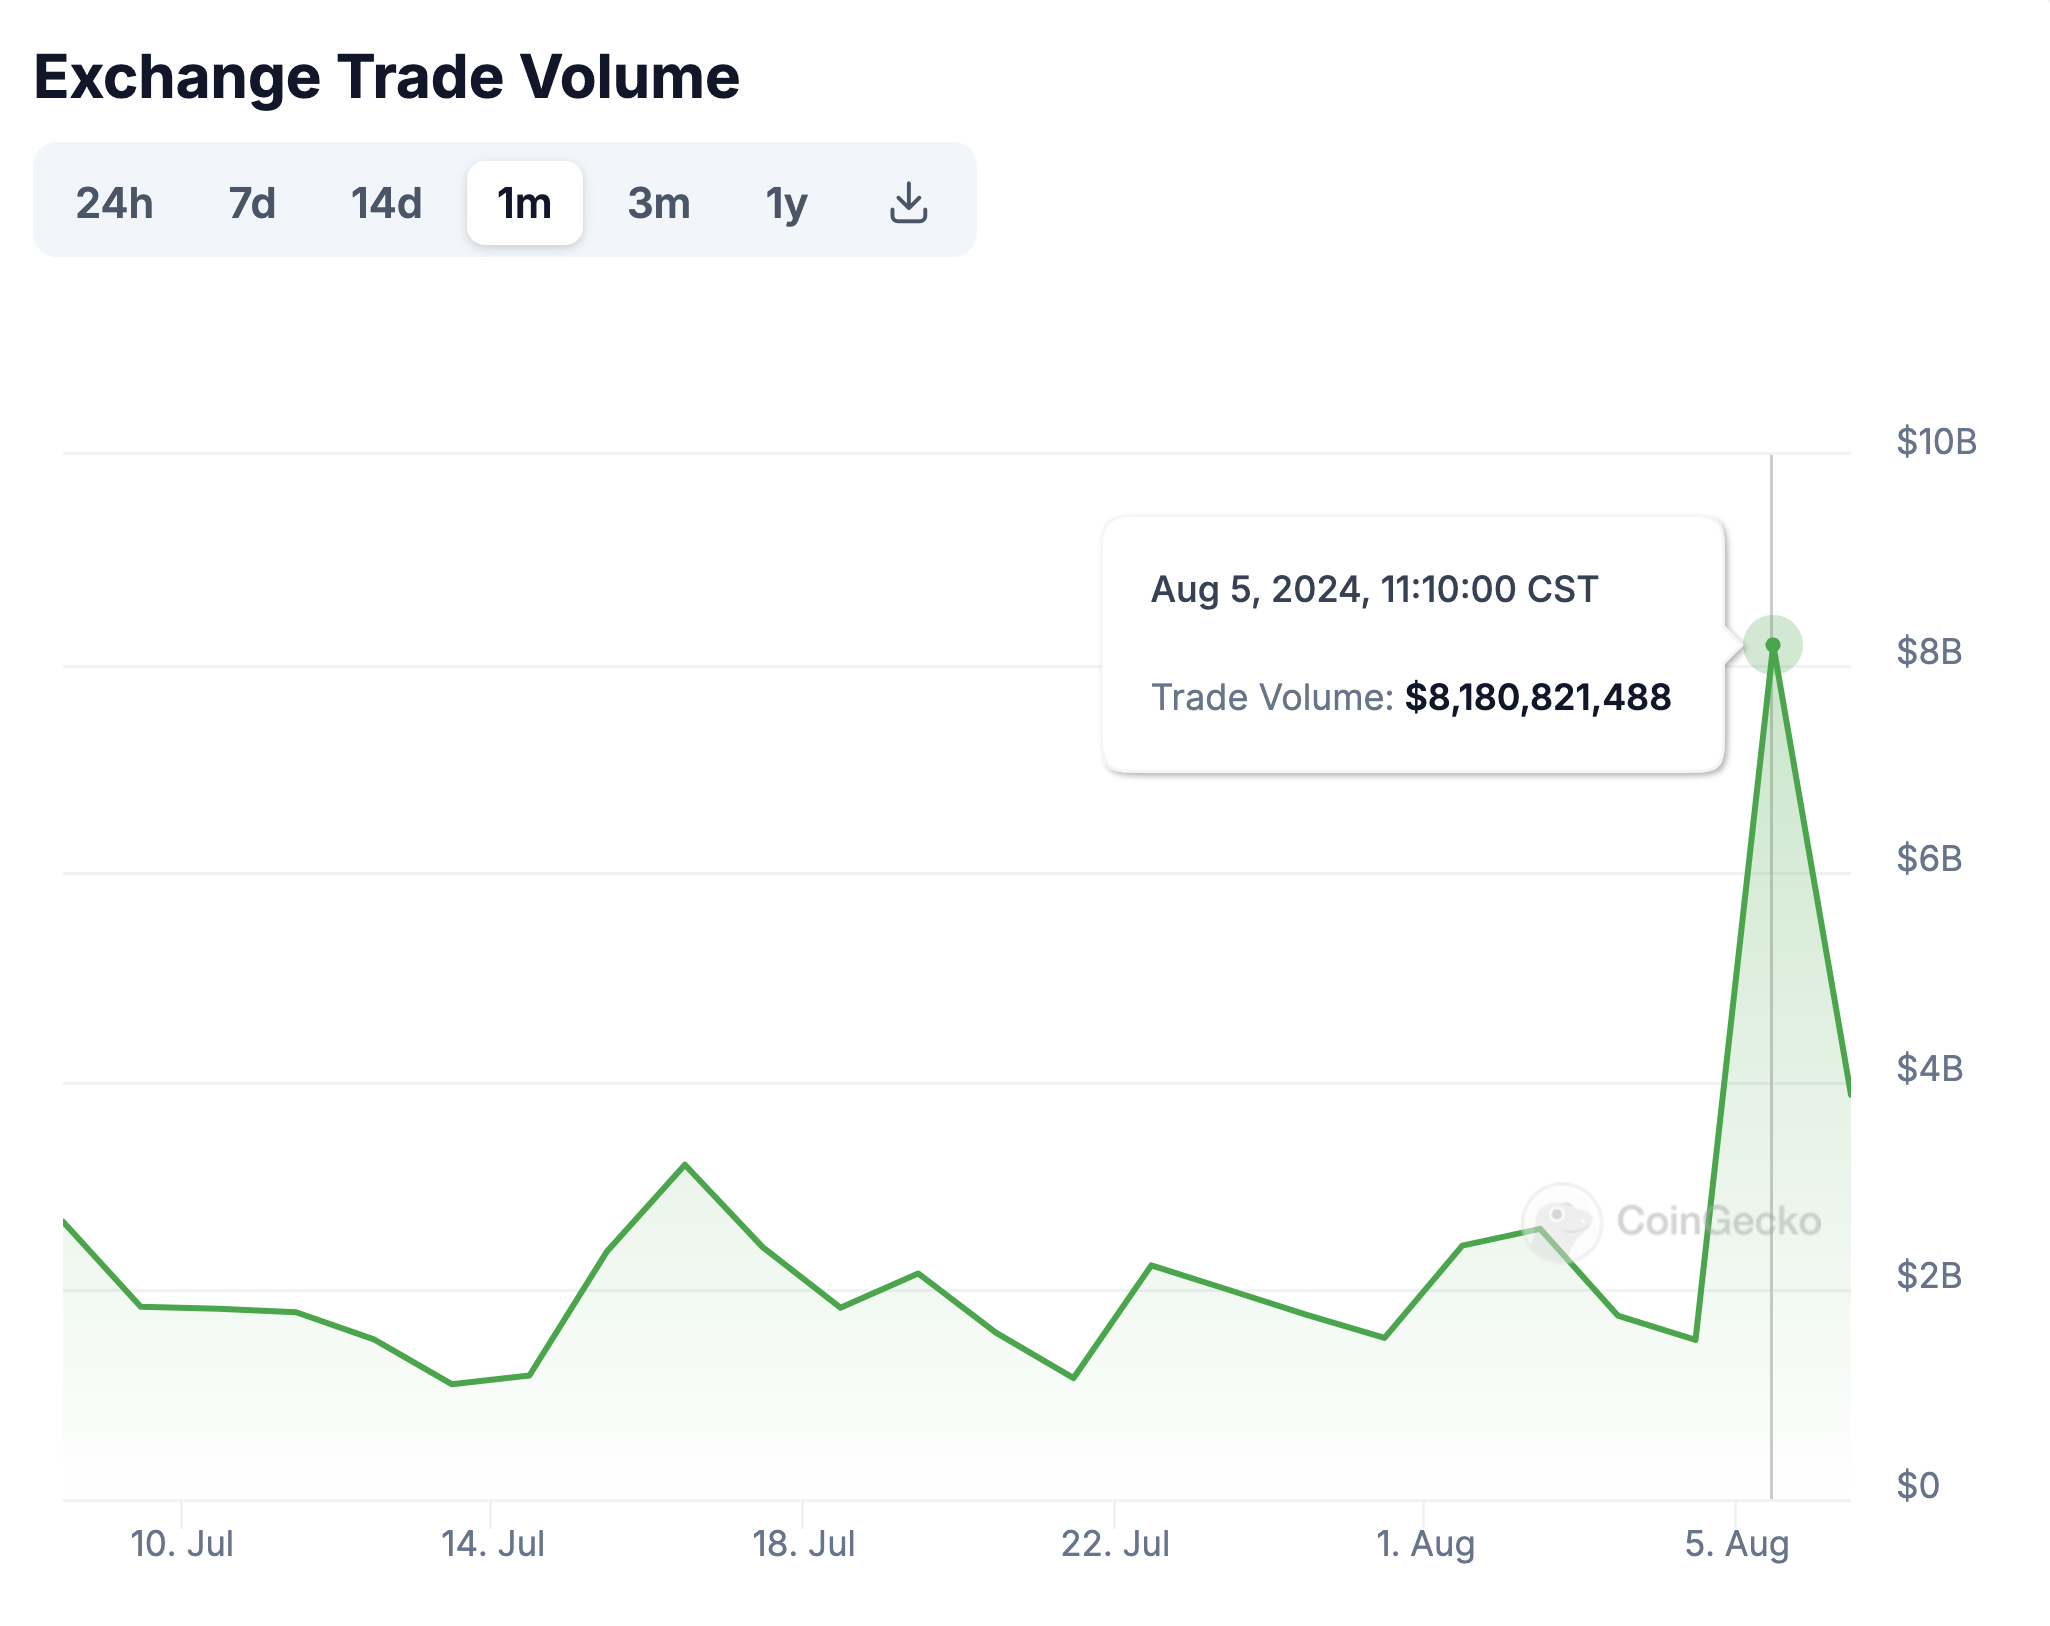Screen dimensions: 2050x1626
Task: Click the 18. Jul date label
Action: (804, 1543)
